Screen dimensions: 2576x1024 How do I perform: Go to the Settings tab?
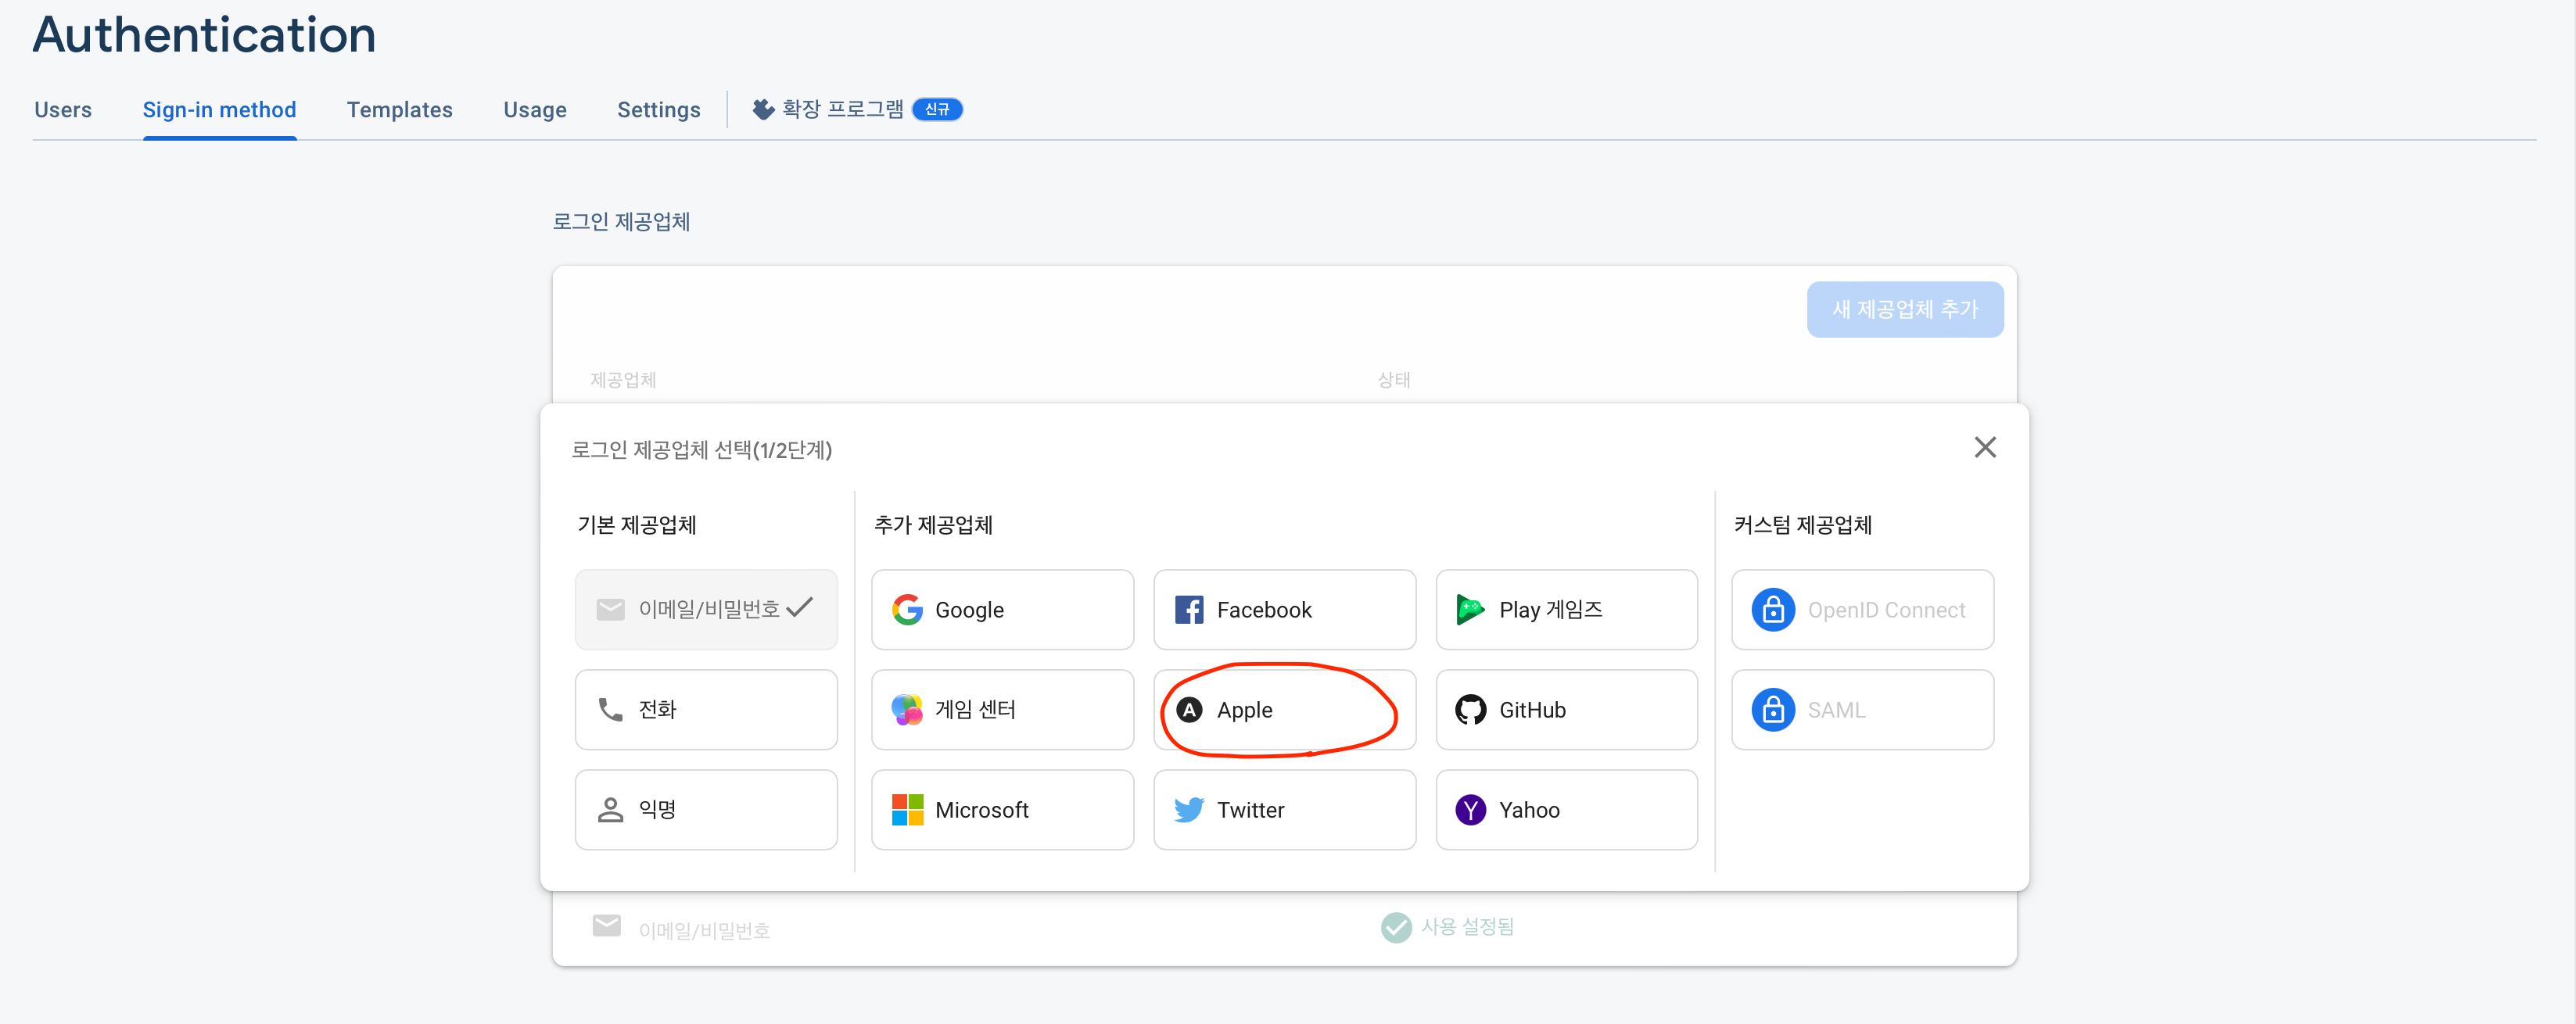(x=658, y=110)
